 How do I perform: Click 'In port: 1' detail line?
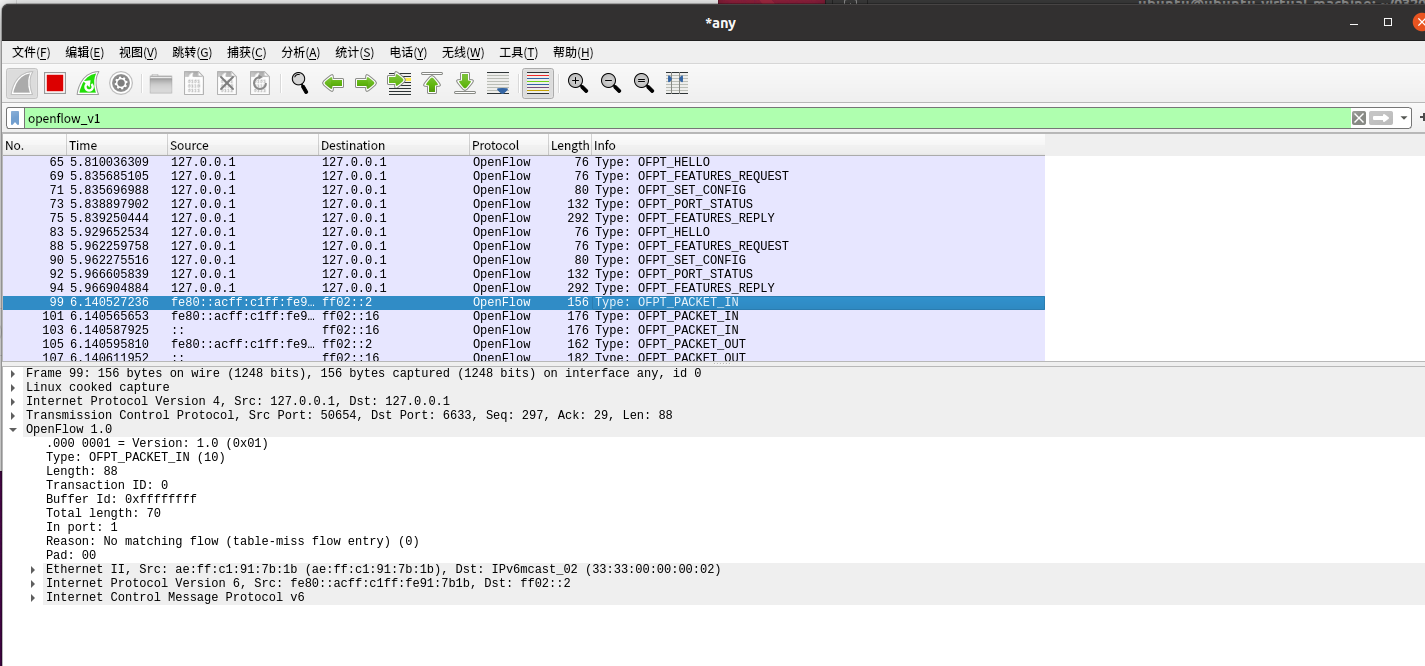pyautogui.click(x=82, y=528)
